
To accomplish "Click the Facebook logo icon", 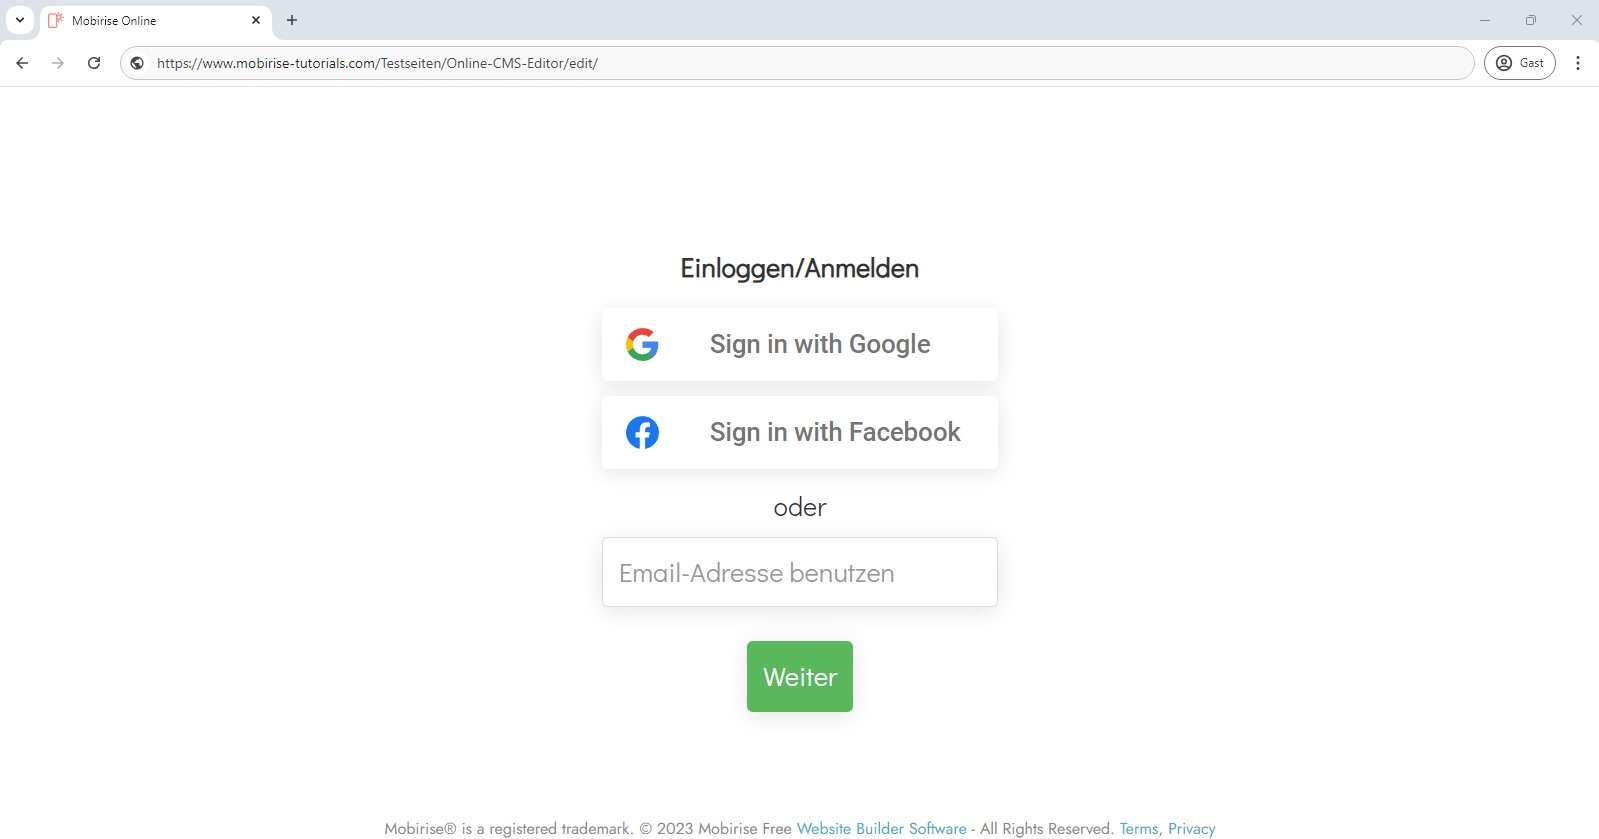I will point(642,432).
